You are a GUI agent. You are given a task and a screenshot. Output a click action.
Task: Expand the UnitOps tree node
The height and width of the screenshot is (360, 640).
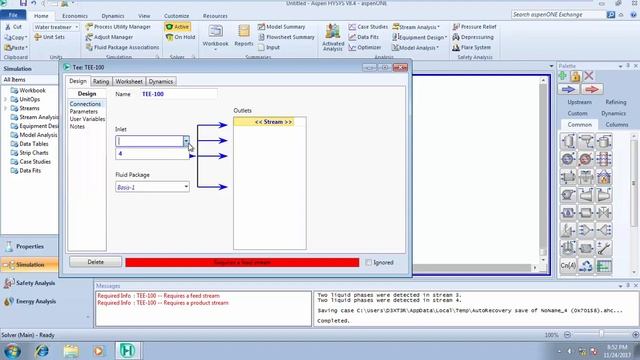(x=6, y=99)
